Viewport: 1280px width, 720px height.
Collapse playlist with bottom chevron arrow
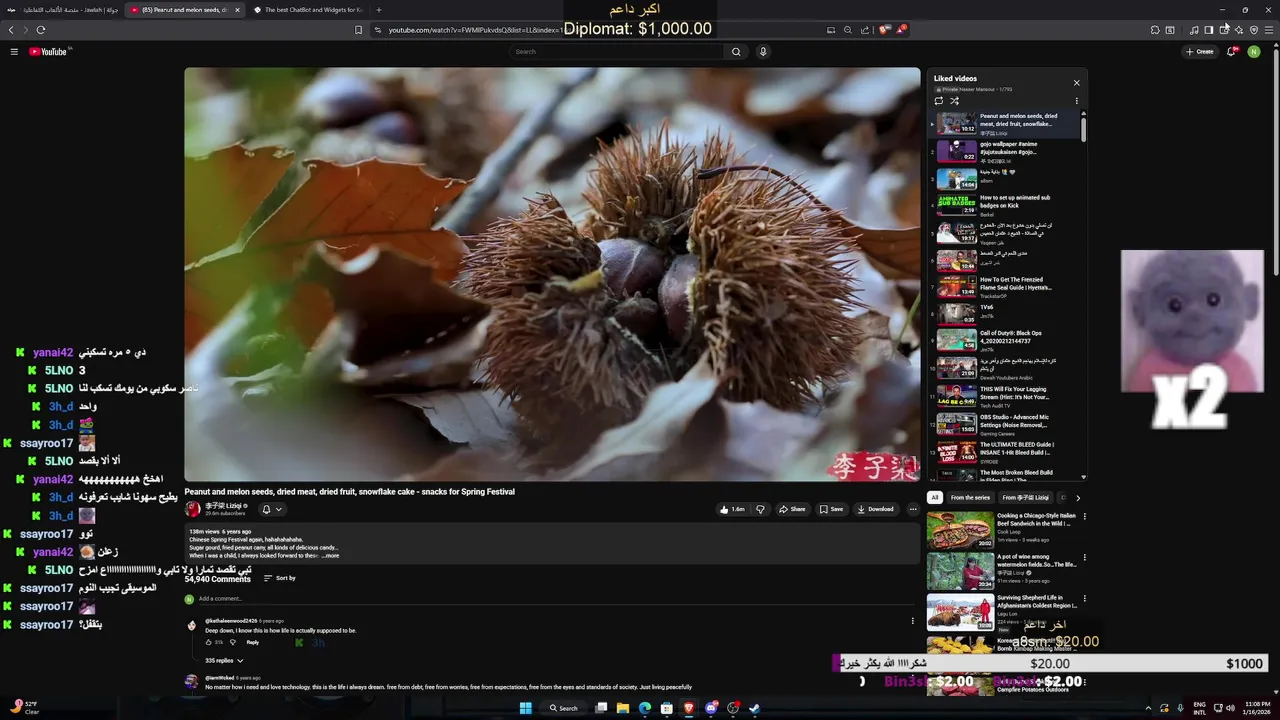[1084, 477]
